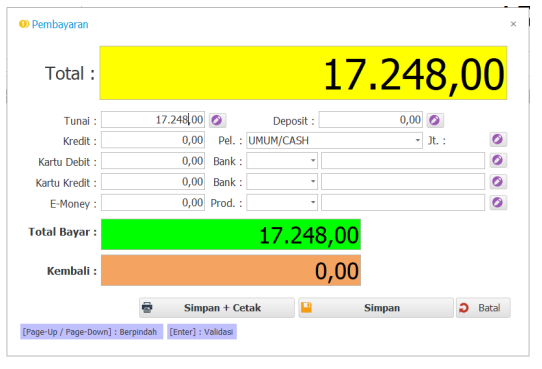Focus the Kredit amount field
542x369 pixels.
point(153,140)
